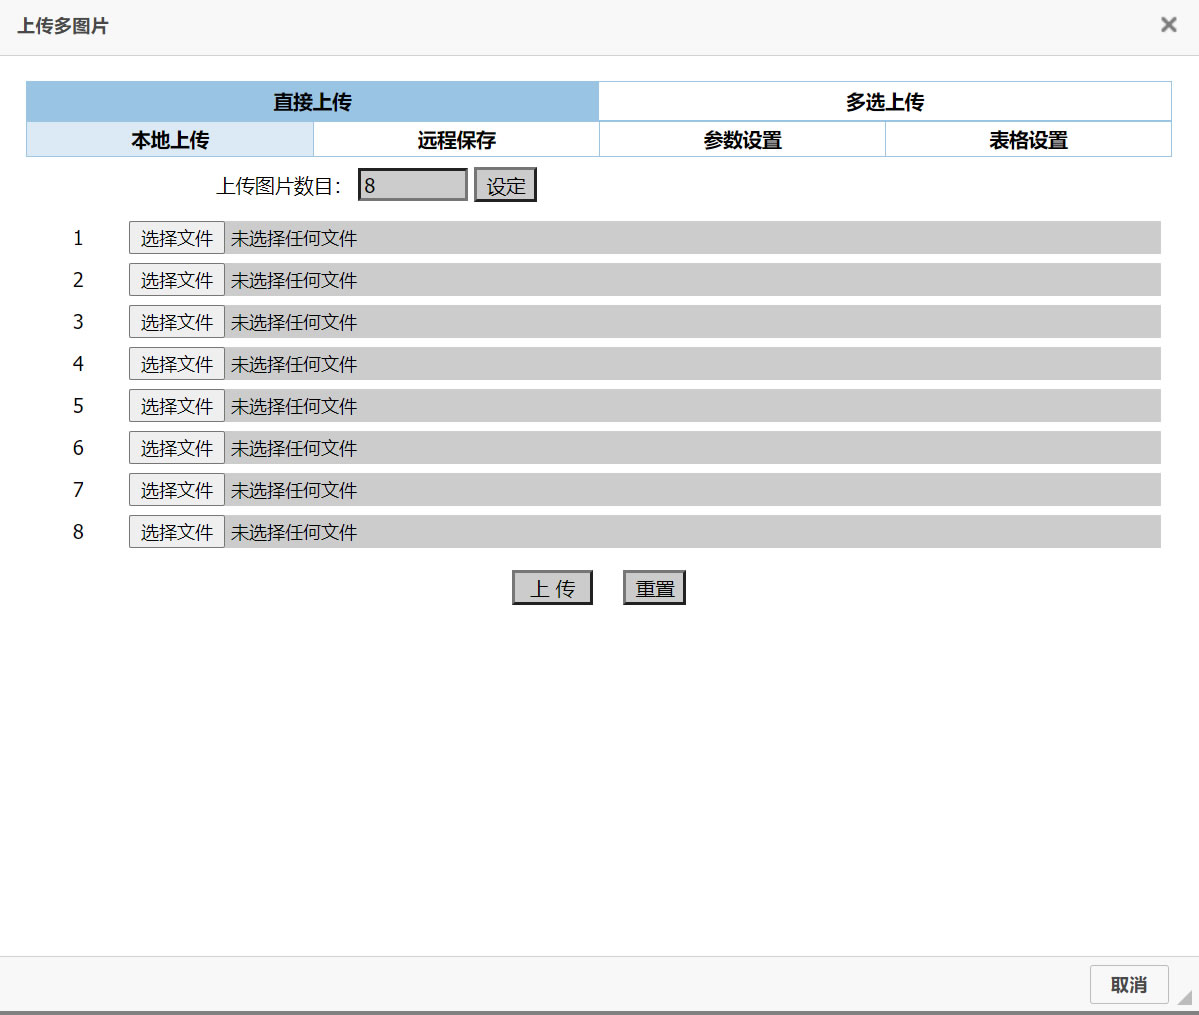Select a file for row 5

point(176,405)
